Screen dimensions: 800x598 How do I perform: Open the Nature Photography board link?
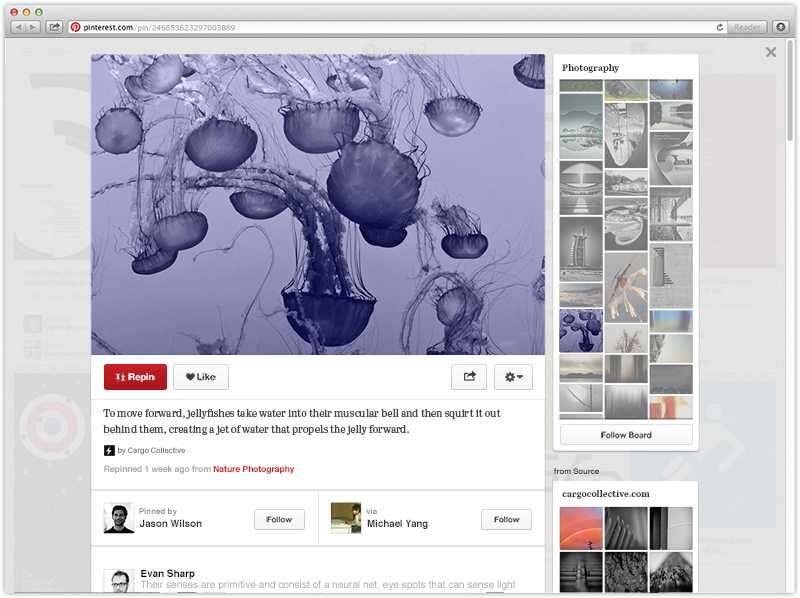coord(253,469)
